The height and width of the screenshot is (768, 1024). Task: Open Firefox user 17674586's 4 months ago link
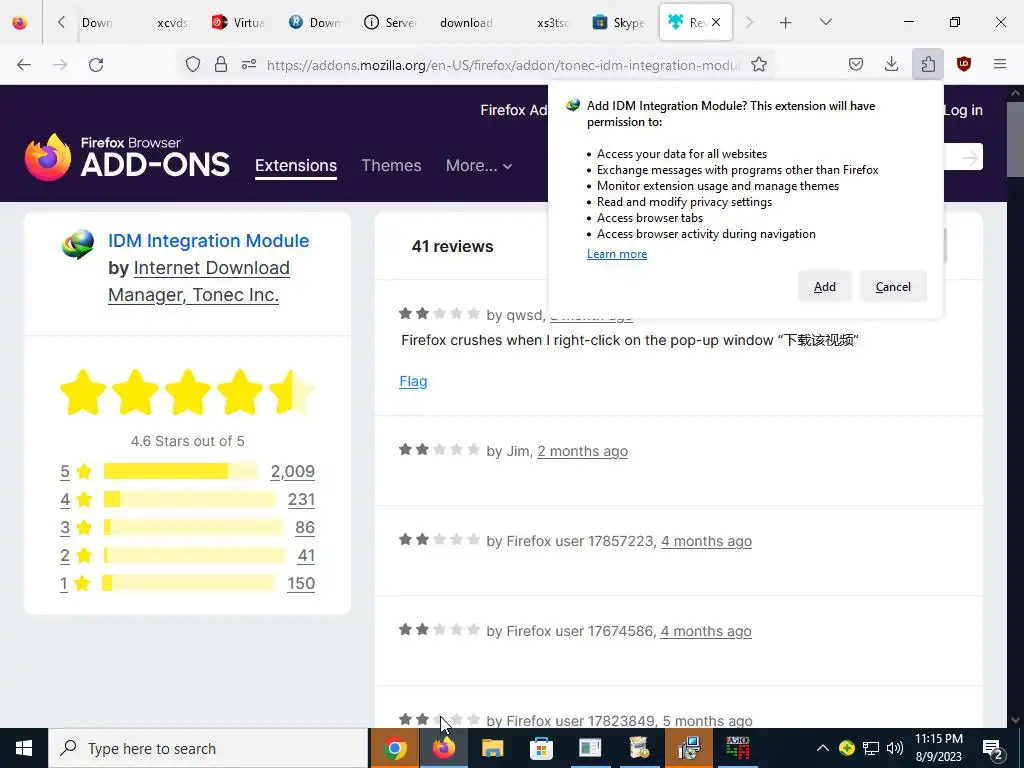point(705,632)
